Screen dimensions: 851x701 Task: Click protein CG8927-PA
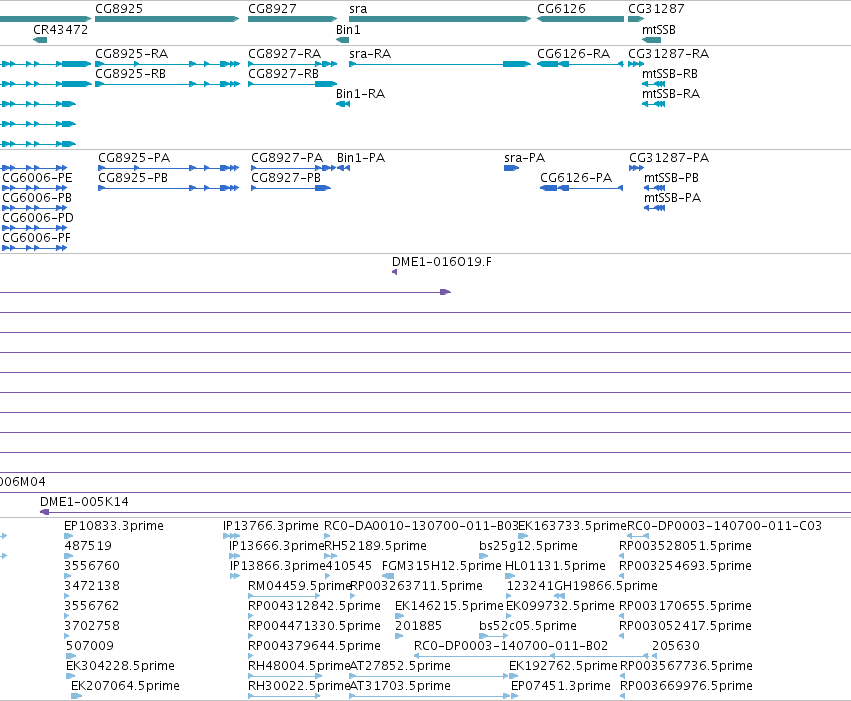tap(287, 158)
